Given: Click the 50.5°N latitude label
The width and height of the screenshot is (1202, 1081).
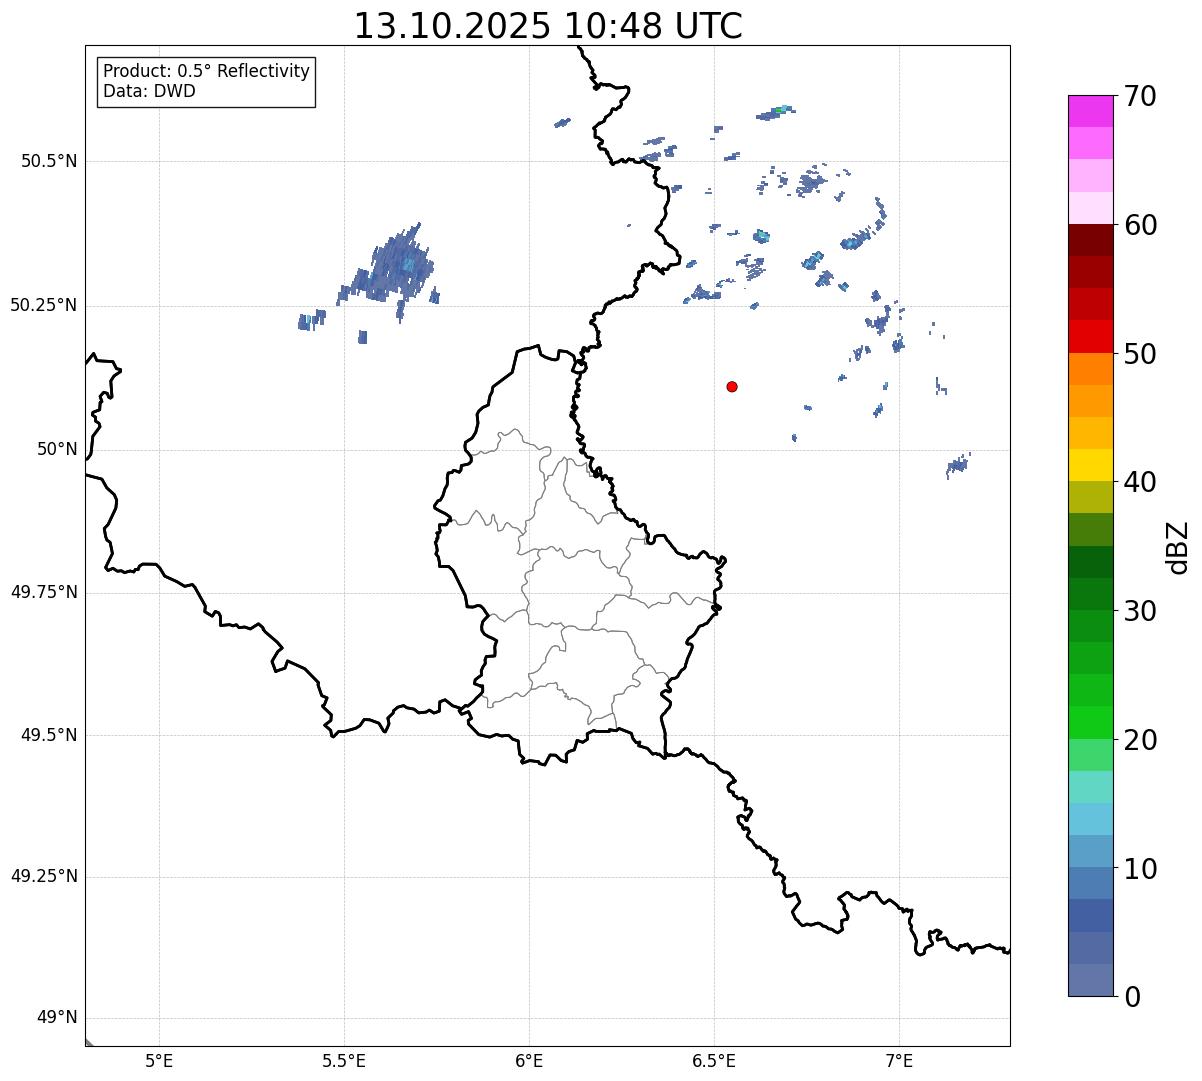Looking at the screenshot, I should pyautogui.click(x=49, y=161).
